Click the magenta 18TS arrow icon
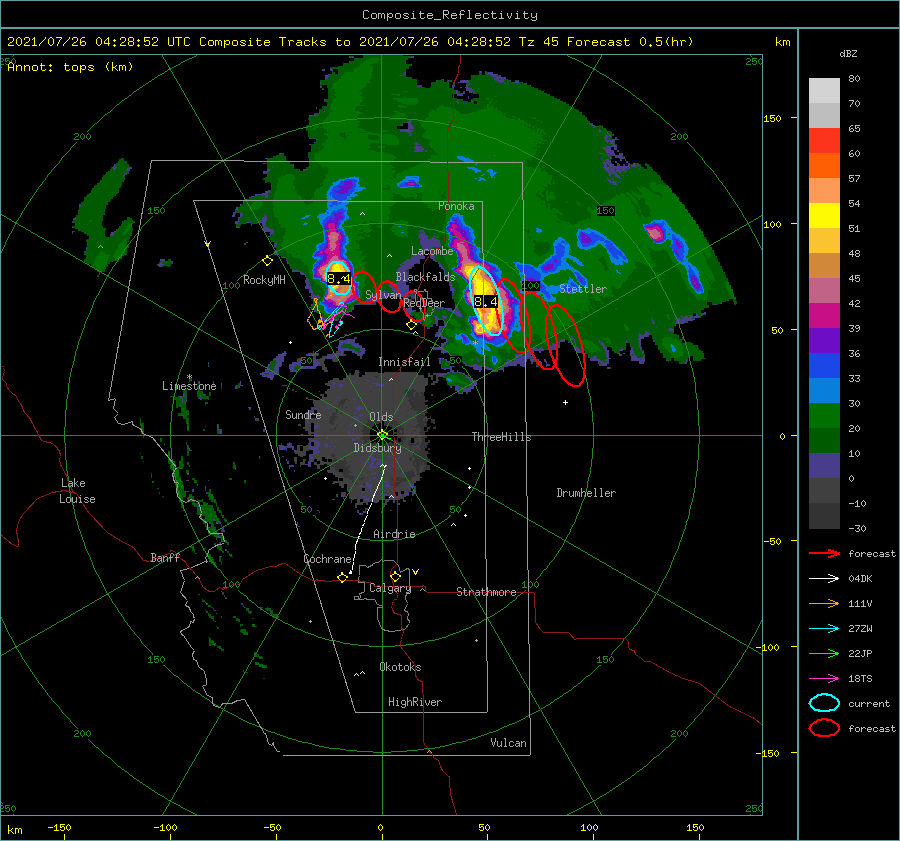Viewport: 900px width, 841px height. 824,679
